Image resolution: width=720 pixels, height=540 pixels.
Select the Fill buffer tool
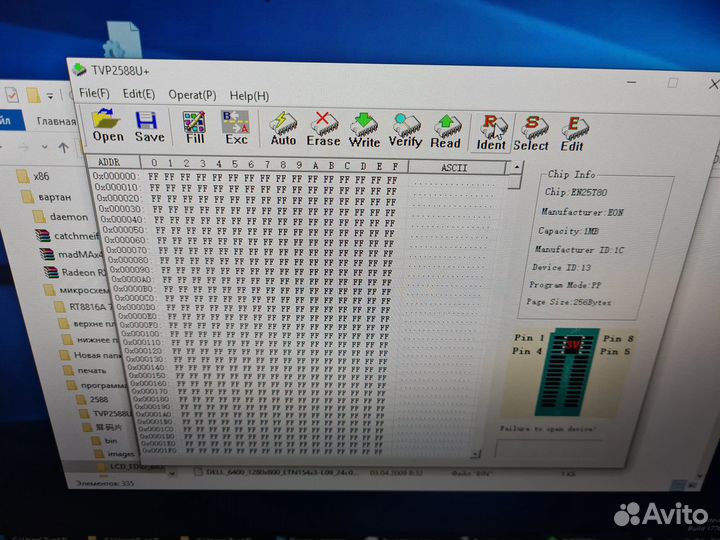[195, 127]
